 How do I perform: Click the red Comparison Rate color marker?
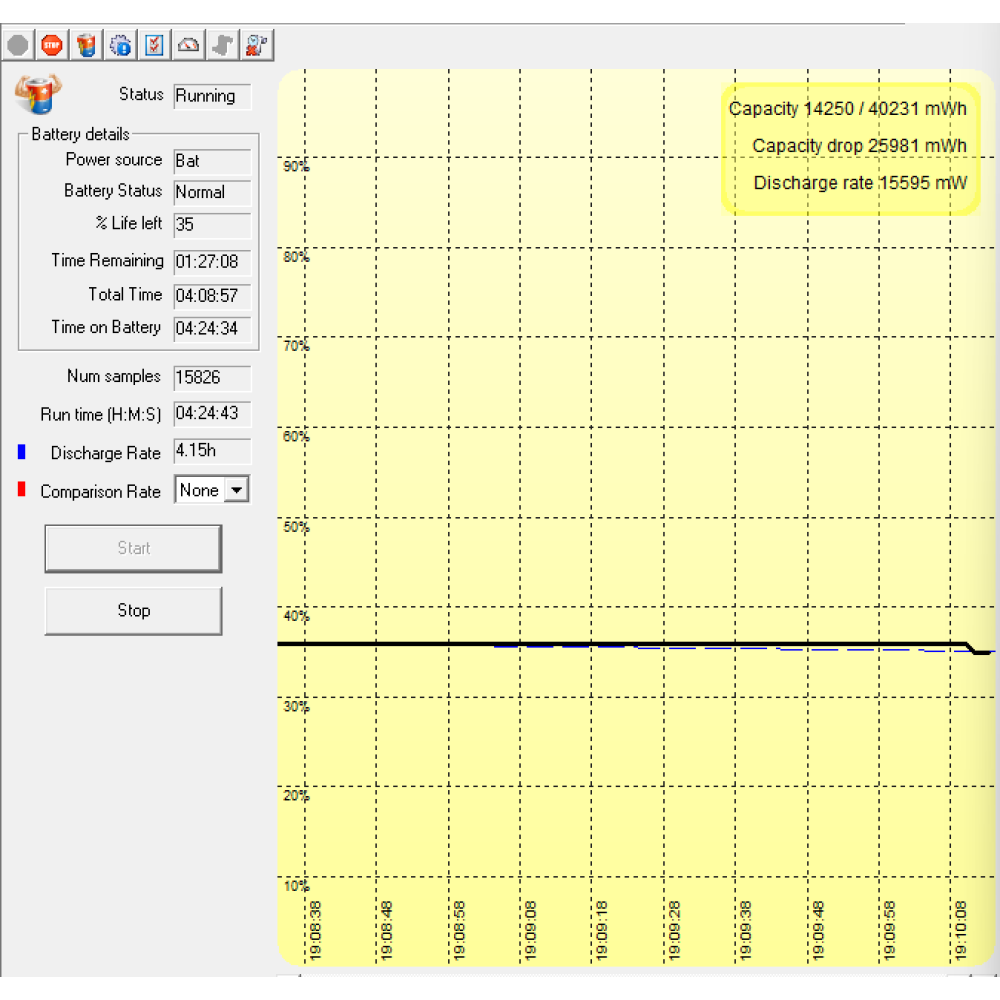(x=22, y=491)
